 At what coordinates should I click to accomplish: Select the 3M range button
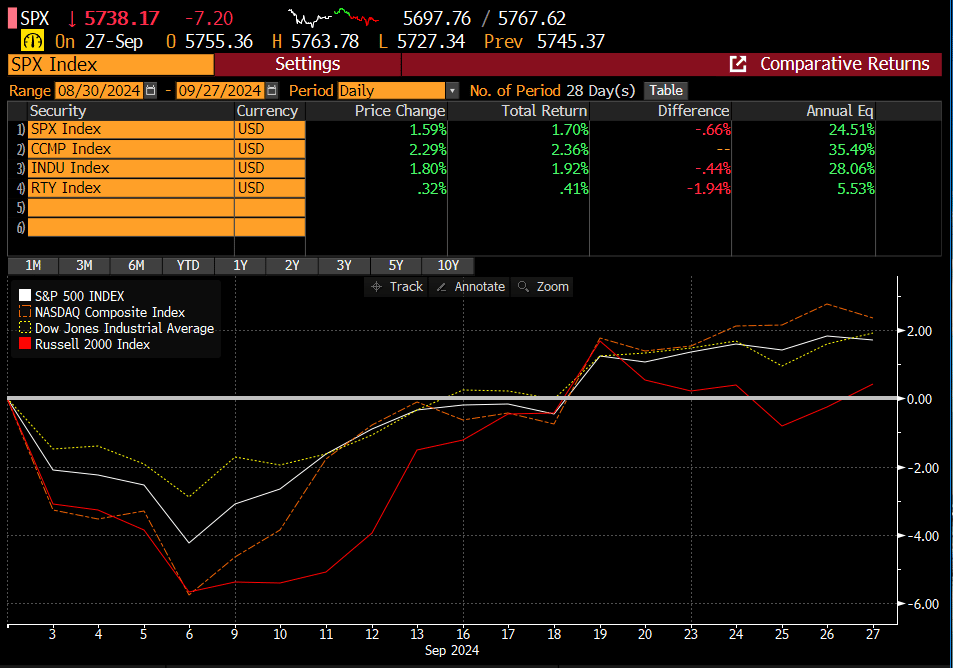84,265
